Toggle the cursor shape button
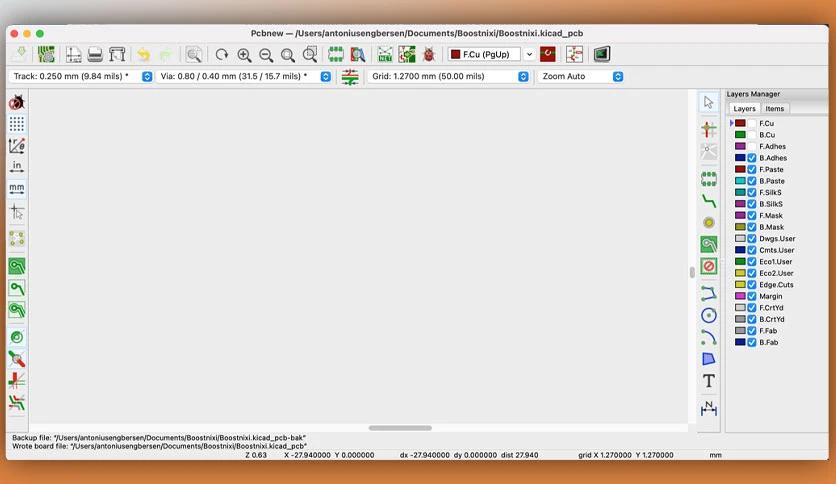836x484 pixels. click(x=17, y=212)
